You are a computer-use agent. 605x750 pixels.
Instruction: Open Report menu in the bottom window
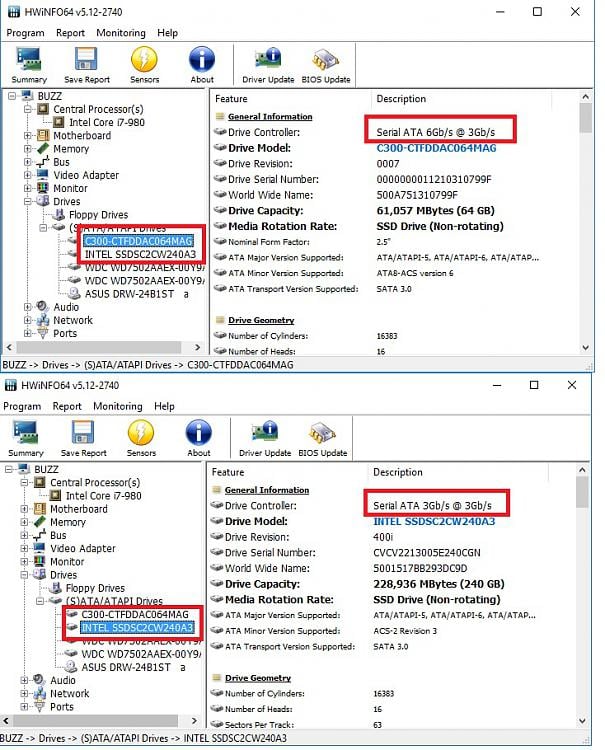coord(67,406)
